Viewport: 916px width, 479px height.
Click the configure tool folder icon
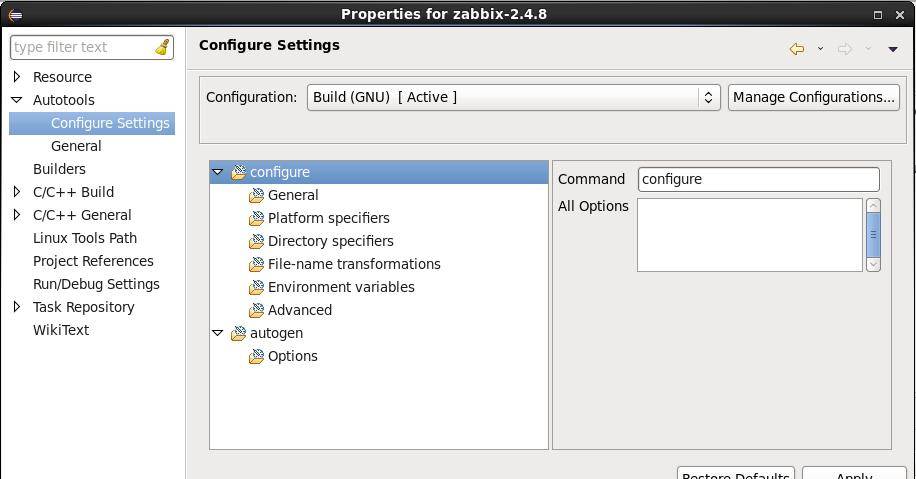coord(238,172)
